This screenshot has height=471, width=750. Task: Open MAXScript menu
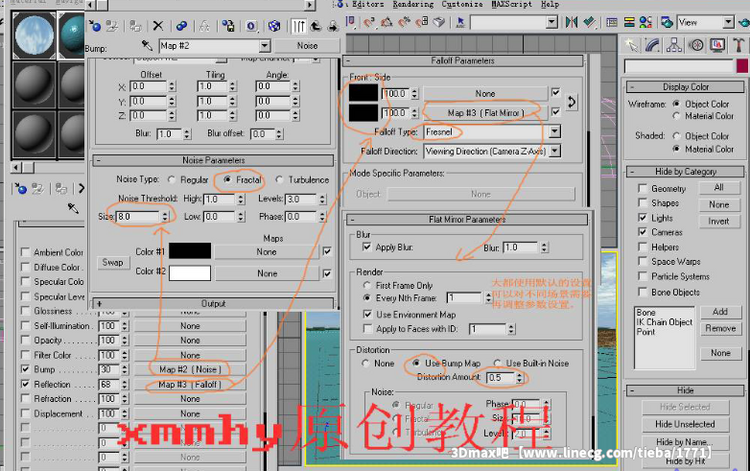coord(512,4)
